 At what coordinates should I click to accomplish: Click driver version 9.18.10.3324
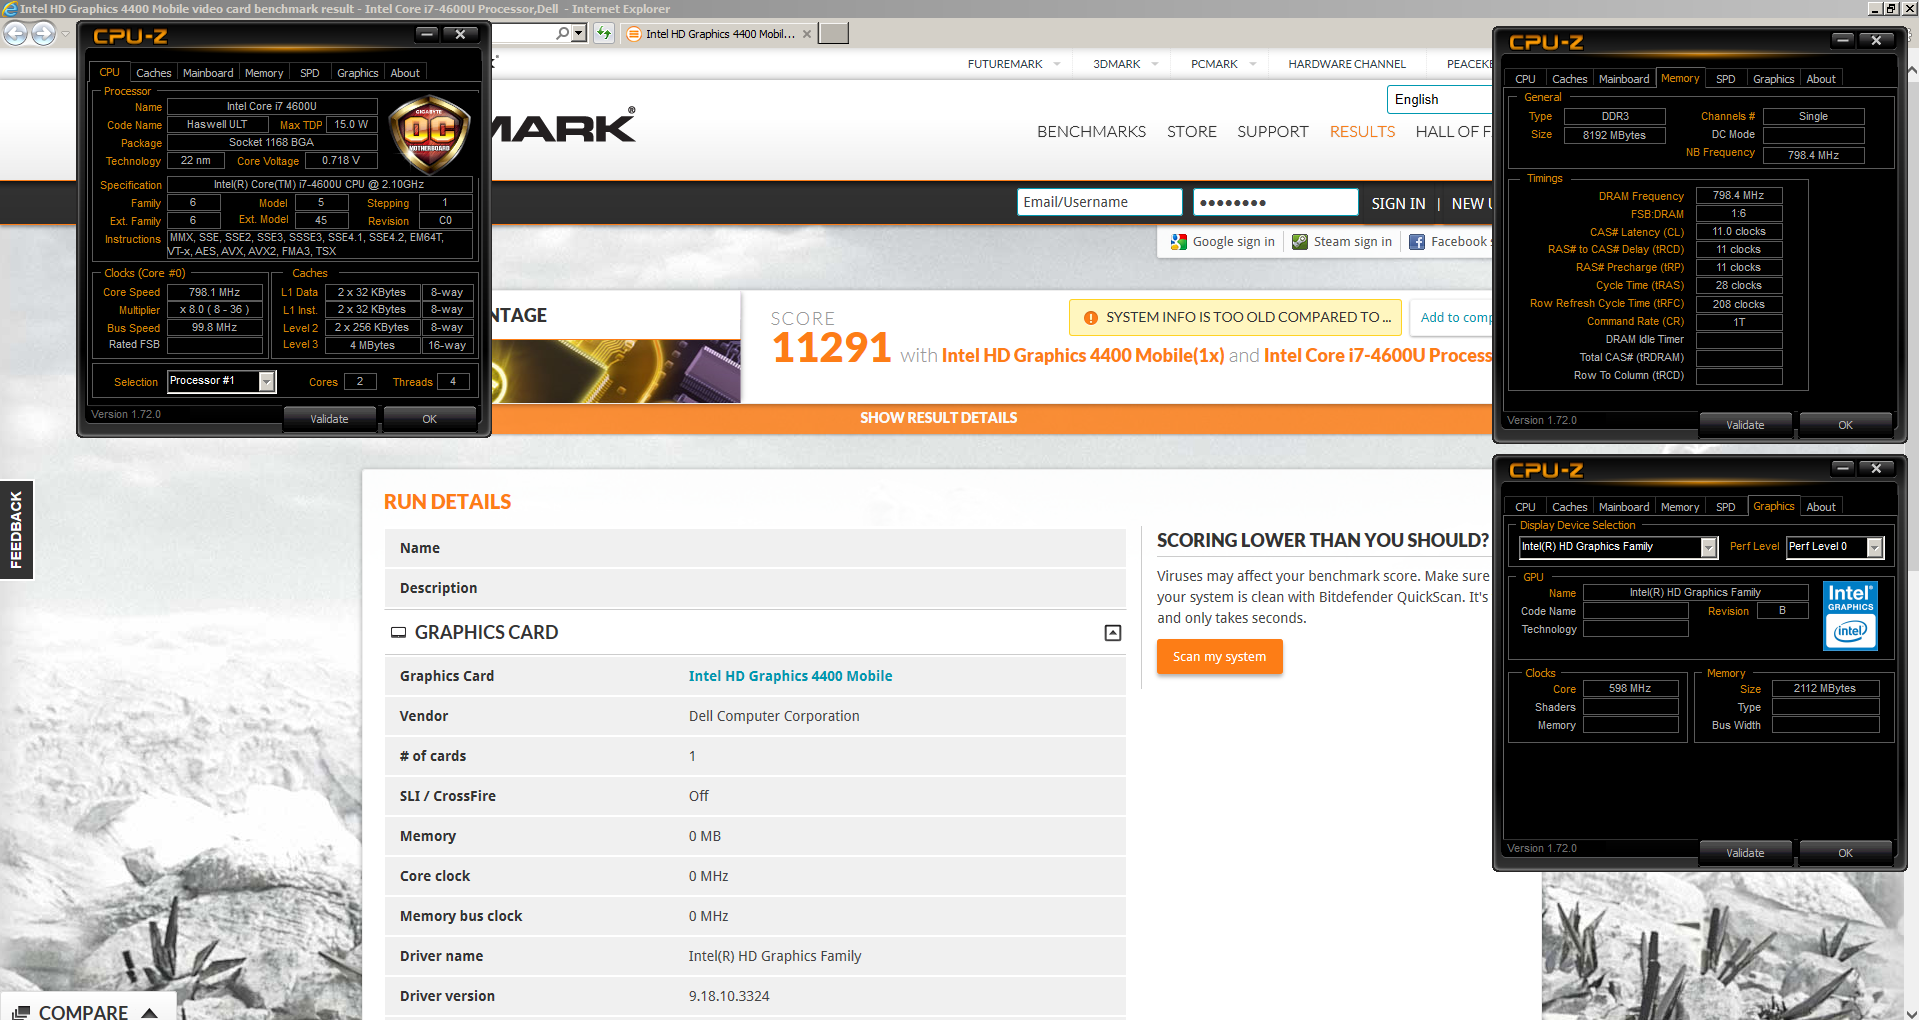(729, 996)
